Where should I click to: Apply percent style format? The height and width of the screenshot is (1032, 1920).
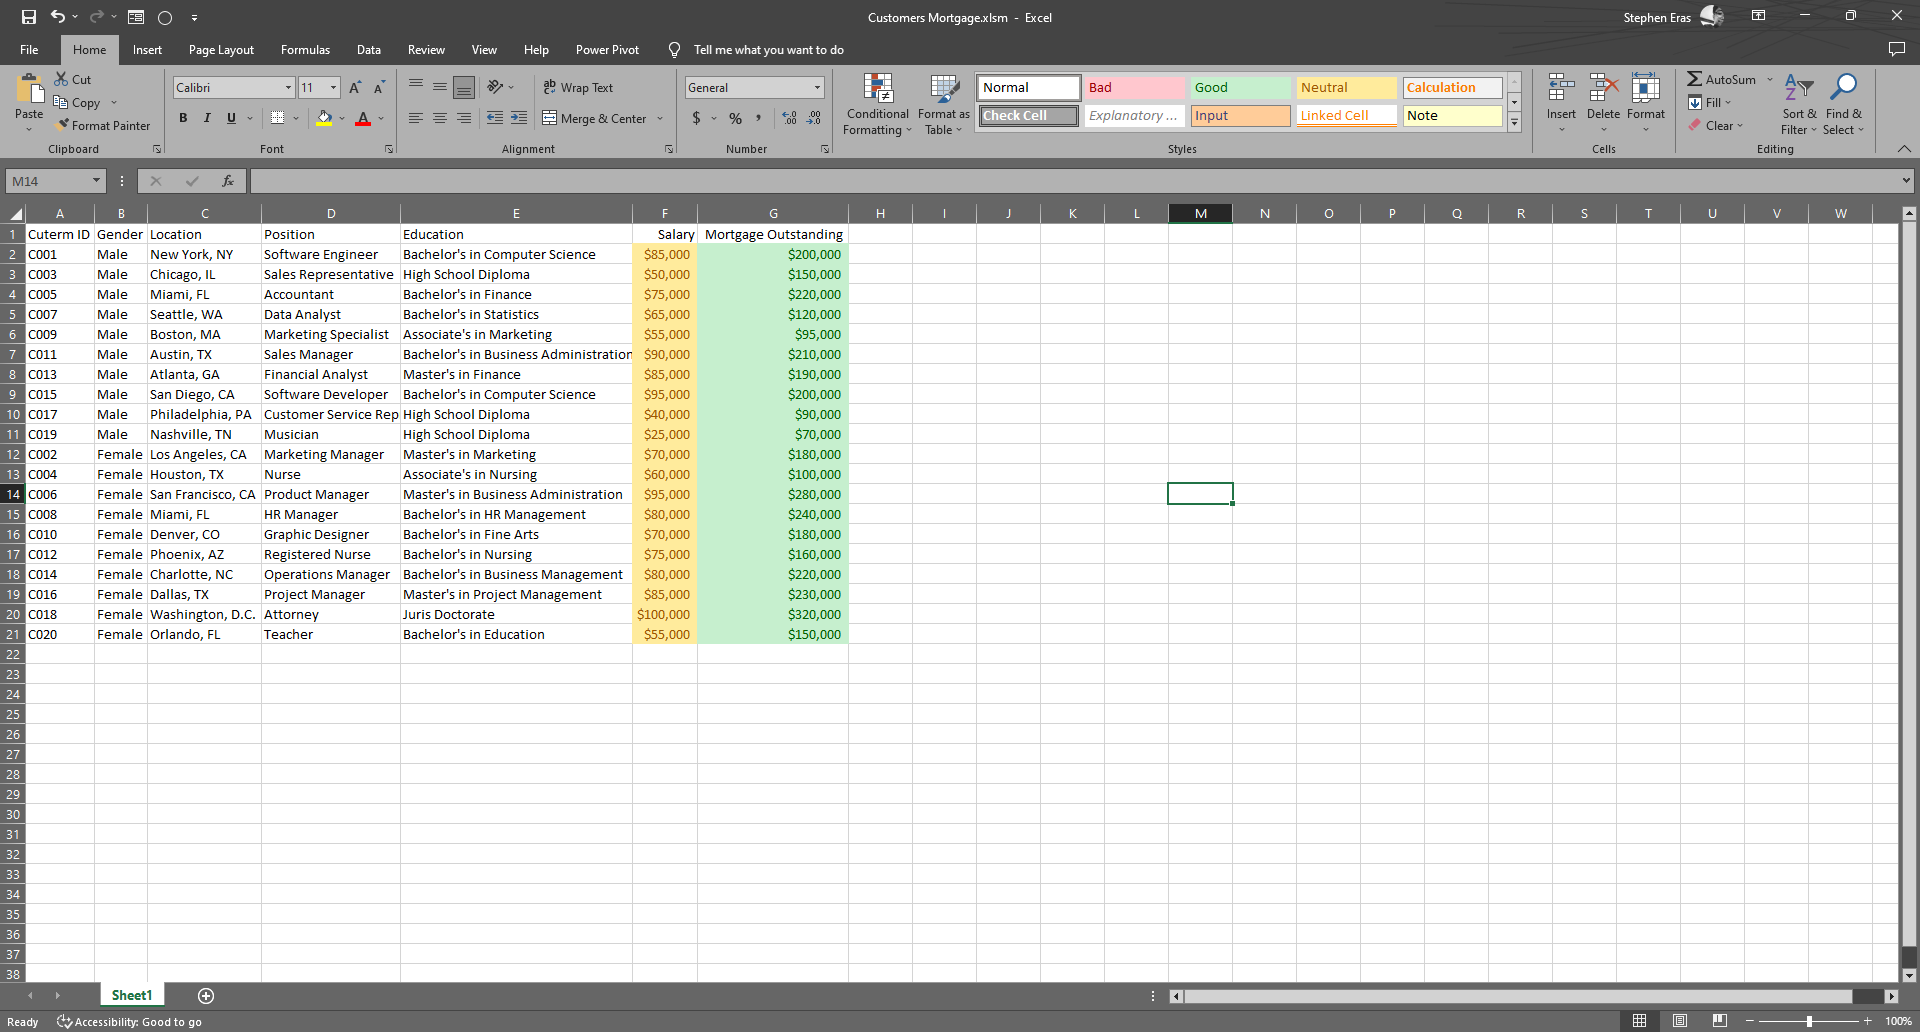click(x=736, y=118)
